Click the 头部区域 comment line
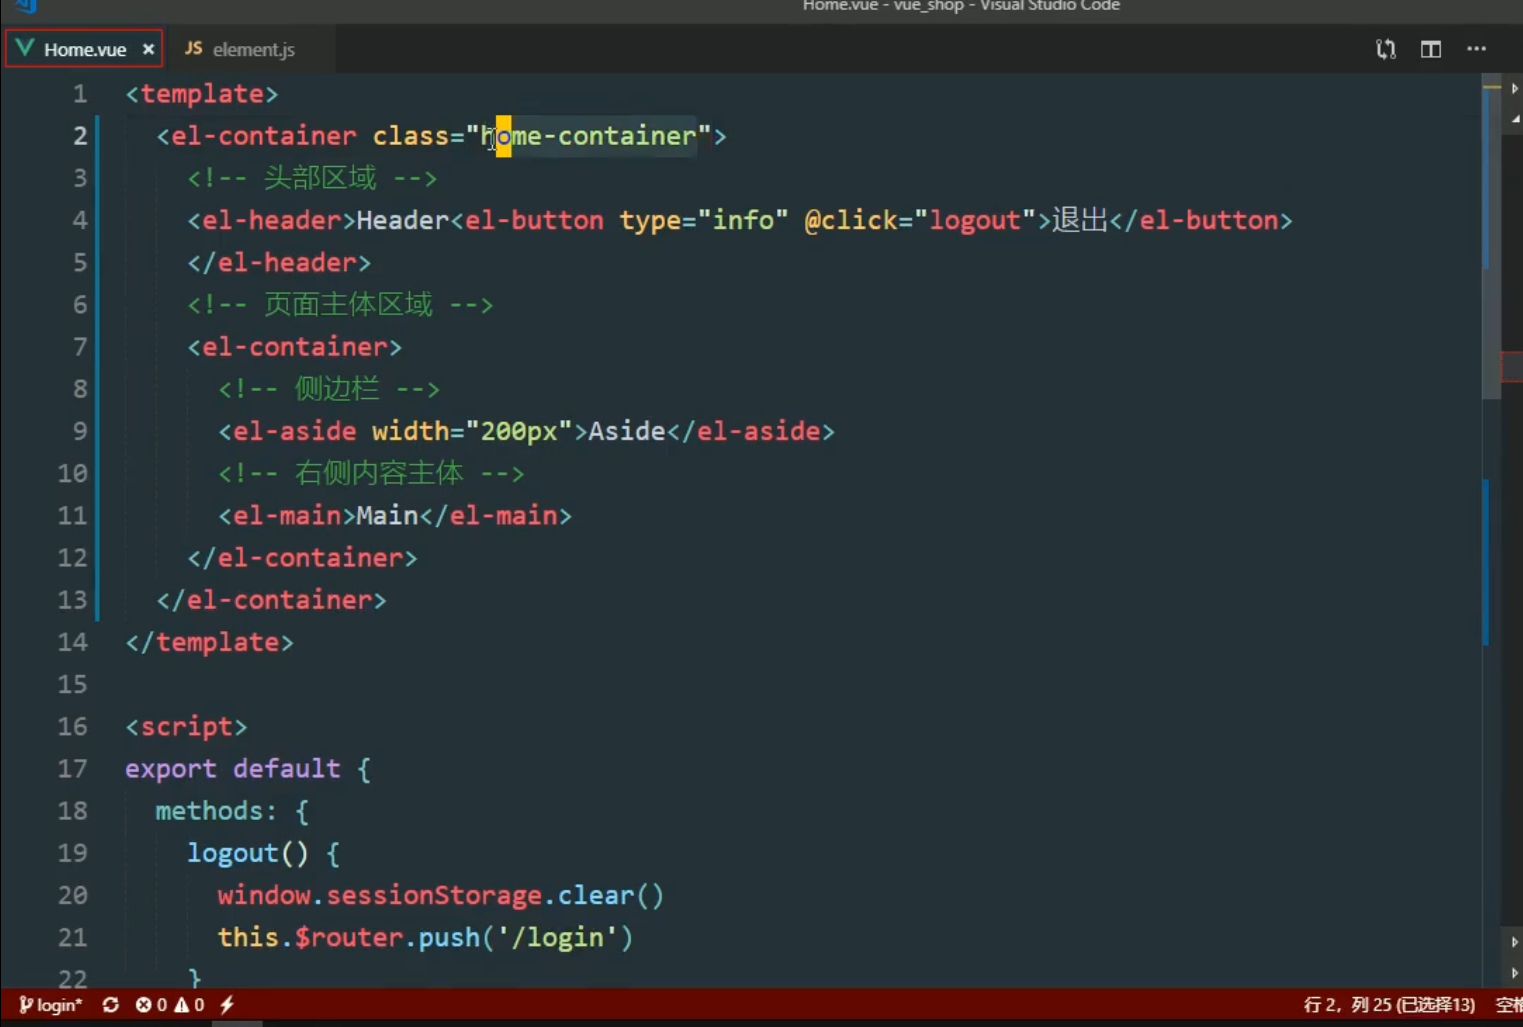Screen dimensions: 1523x1027 (312, 178)
